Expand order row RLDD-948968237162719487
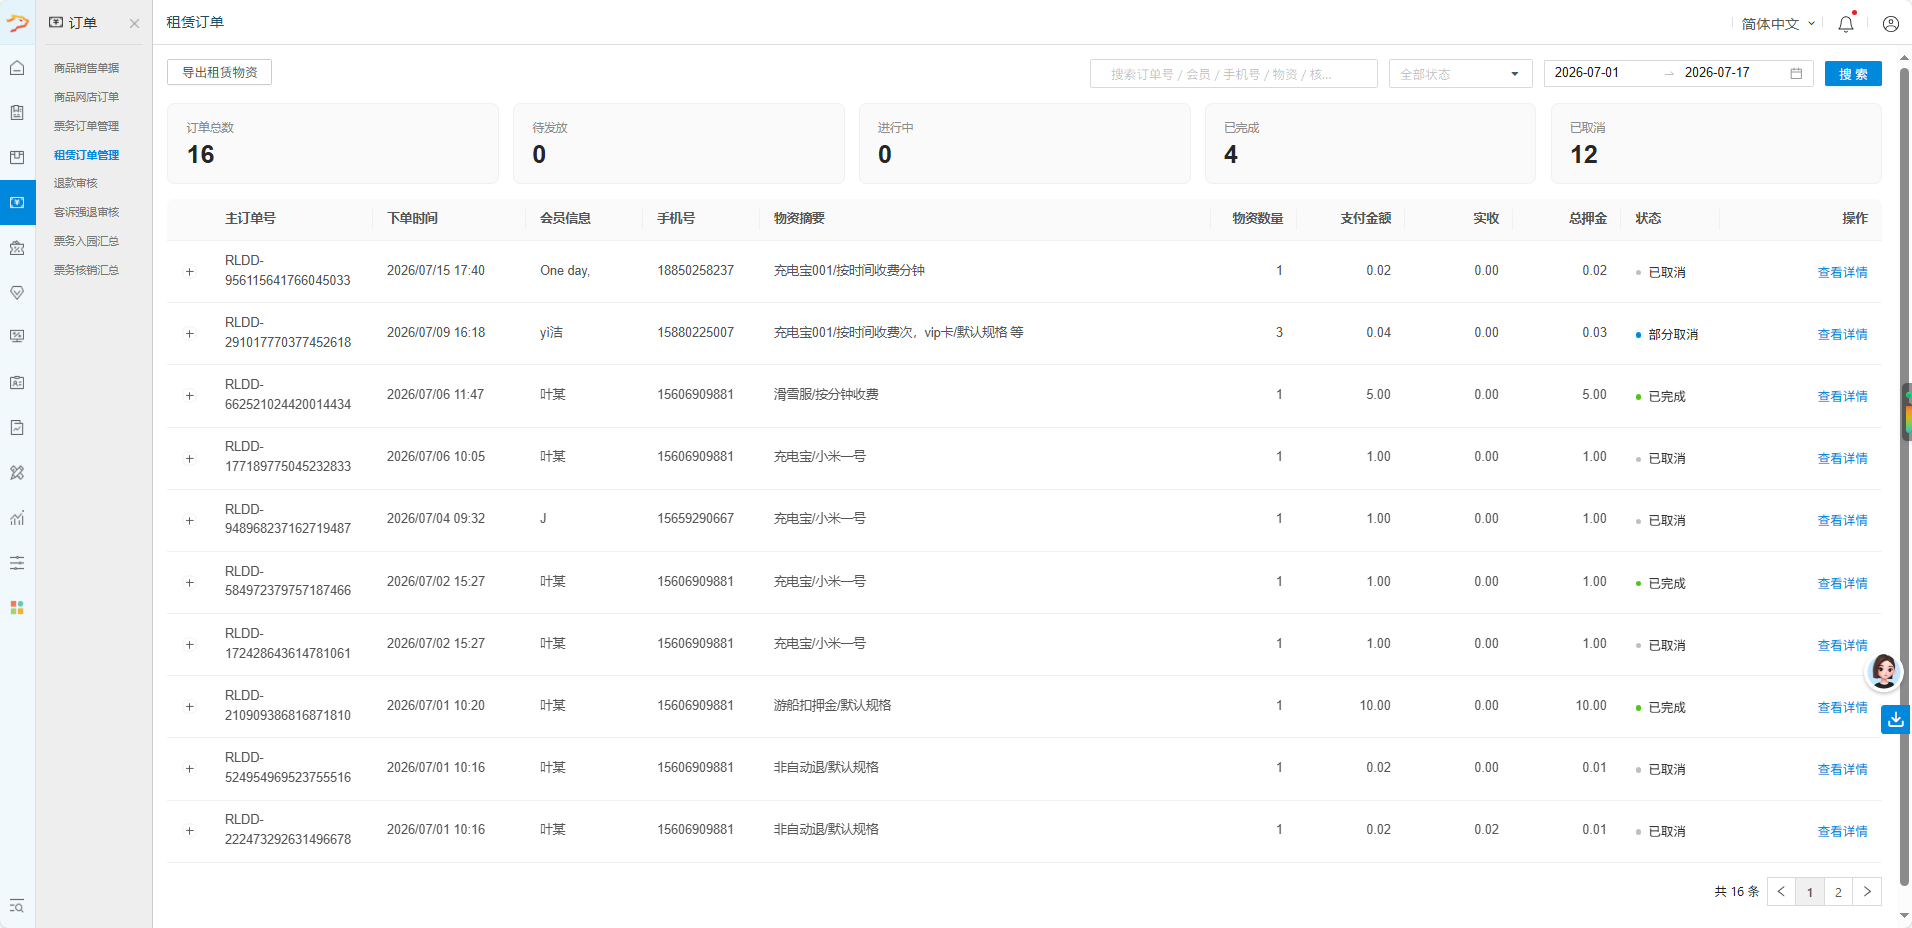 (189, 521)
